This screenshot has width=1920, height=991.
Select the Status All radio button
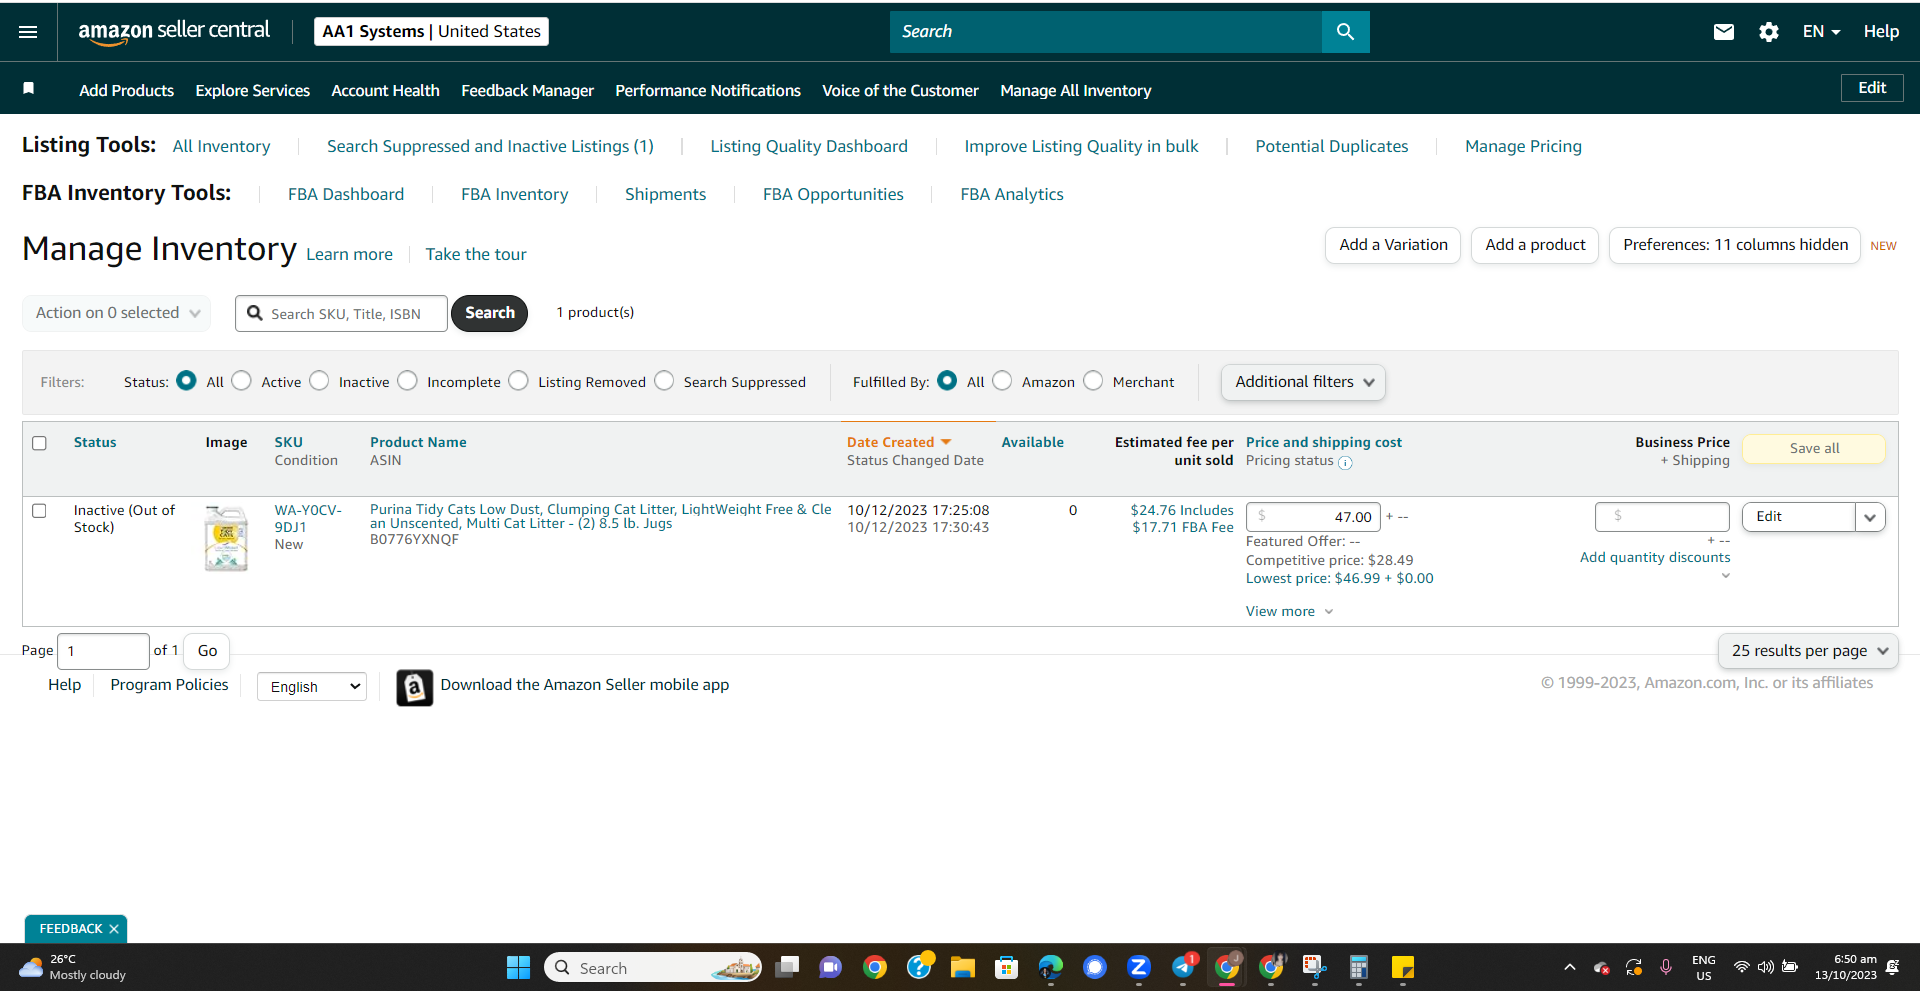[x=186, y=381]
